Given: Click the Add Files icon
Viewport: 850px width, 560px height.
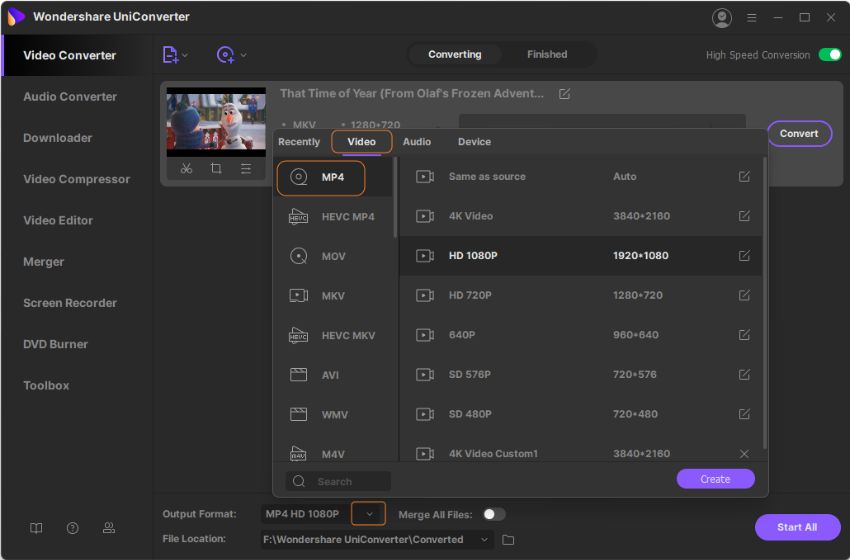Looking at the screenshot, I should [170, 55].
